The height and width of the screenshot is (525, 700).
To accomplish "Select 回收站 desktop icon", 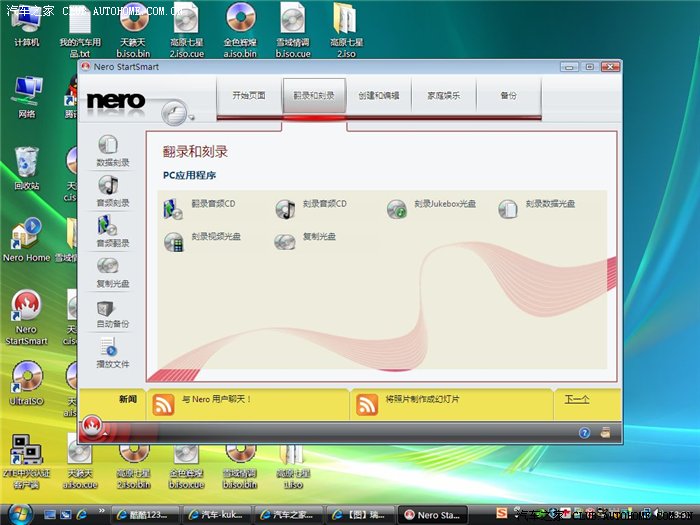I will (x=26, y=168).
